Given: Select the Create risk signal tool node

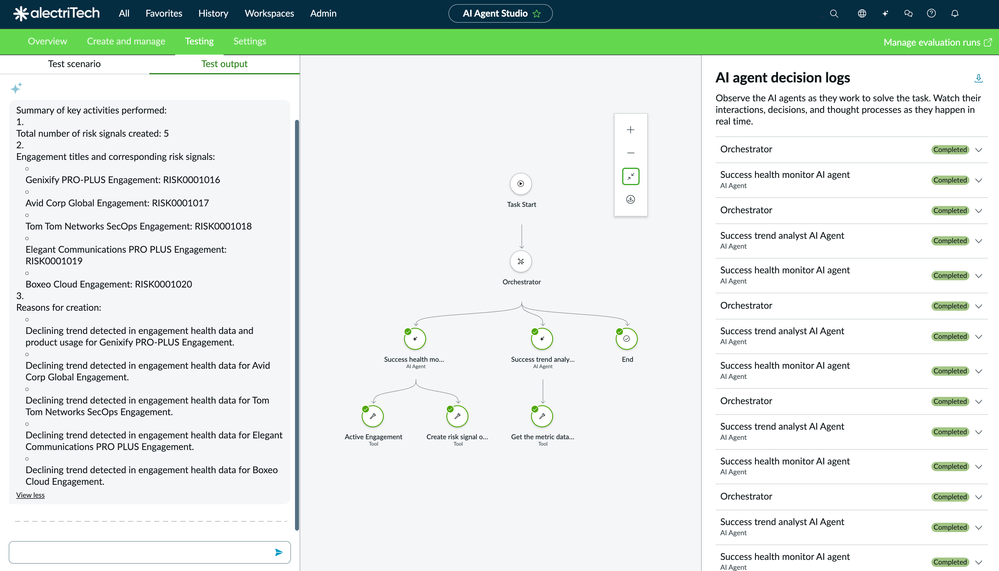Looking at the screenshot, I should [457, 416].
